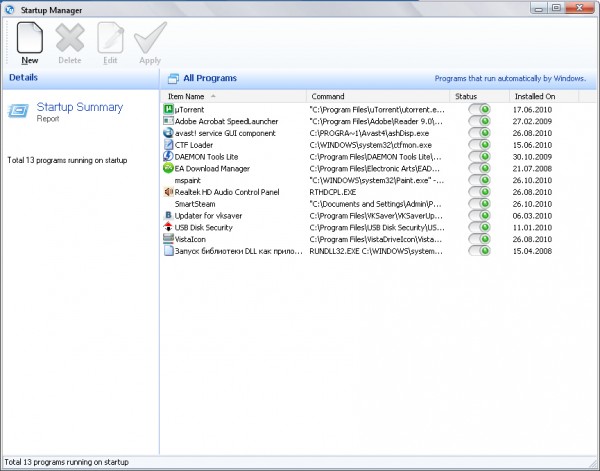Open the Startup Summary report link
Viewport: 600px width, 471px height.
[x=80, y=107]
